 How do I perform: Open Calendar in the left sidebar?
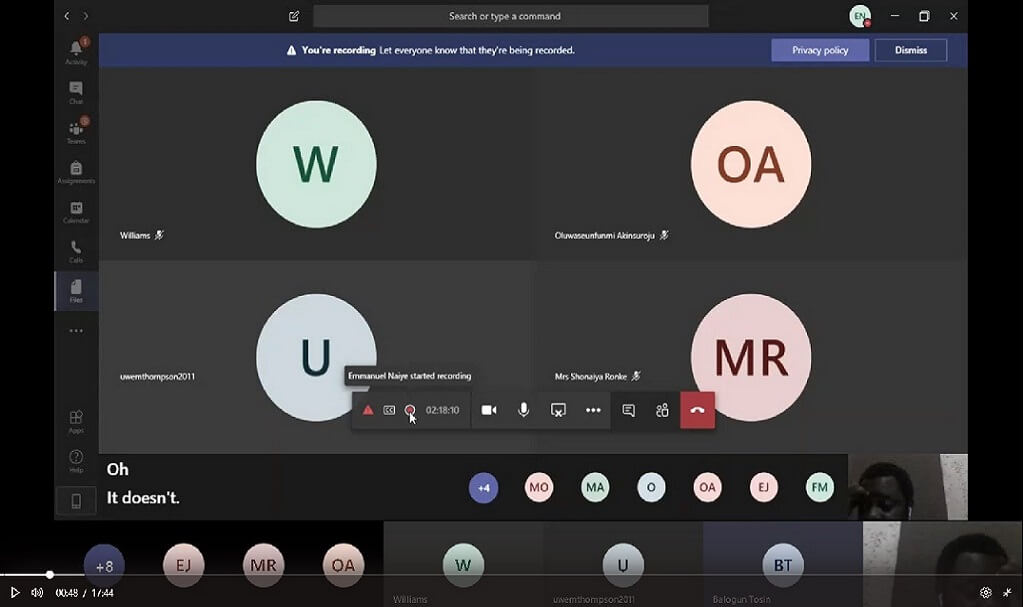[x=76, y=211]
